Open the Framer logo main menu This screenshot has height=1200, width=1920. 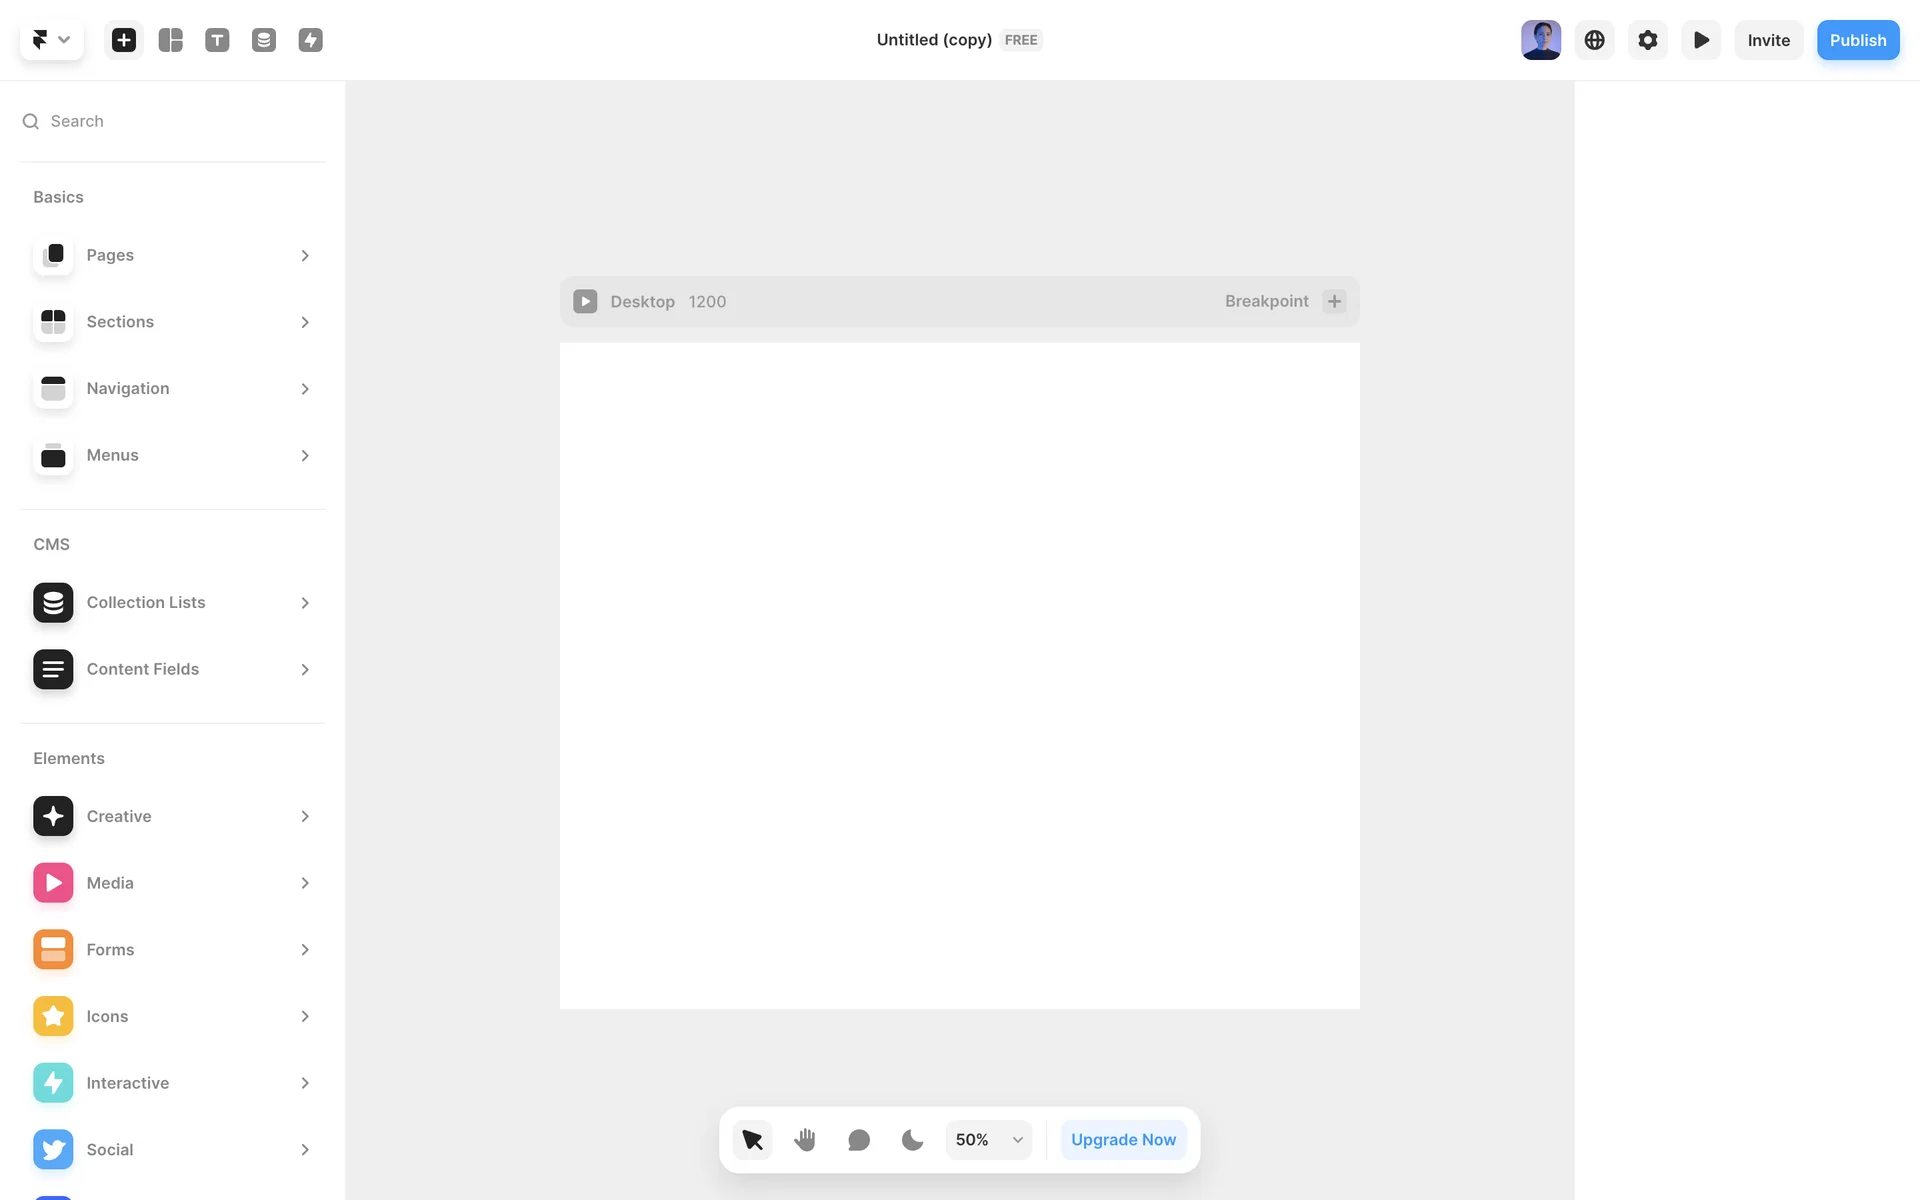tap(51, 40)
